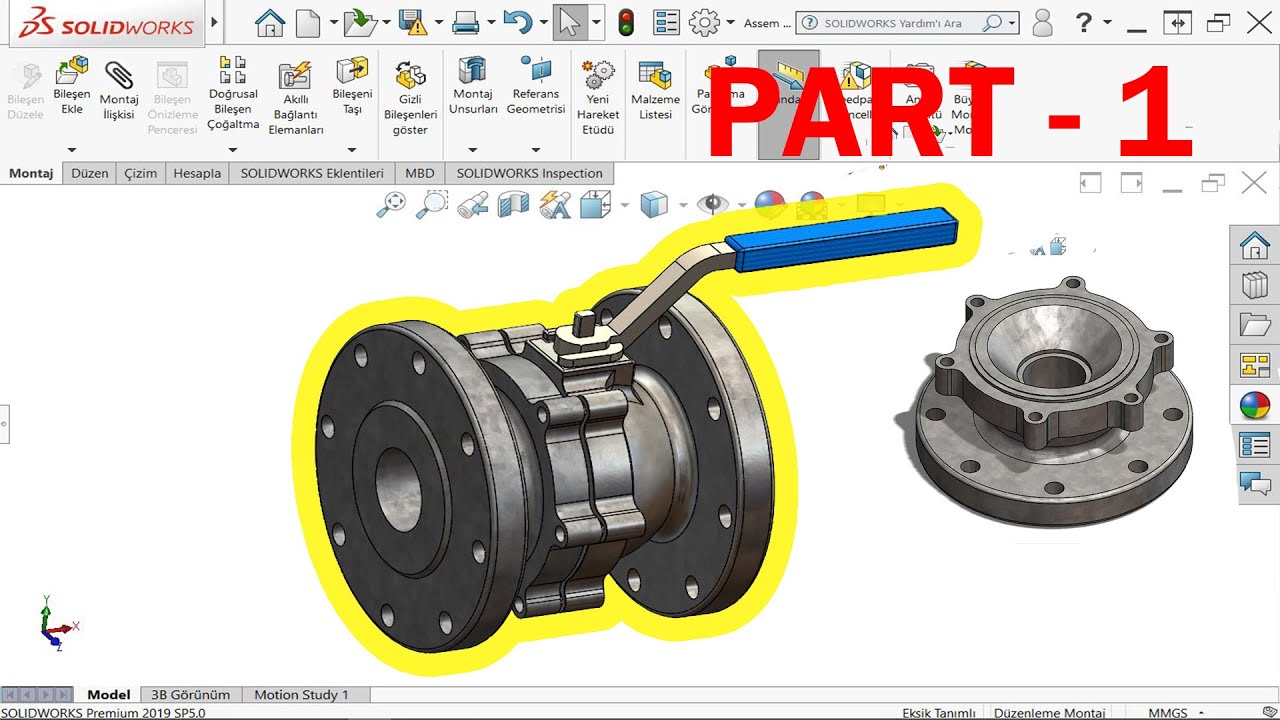Open Appearances sphere in task pane
The width and height of the screenshot is (1280, 720).
[1254, 405]
